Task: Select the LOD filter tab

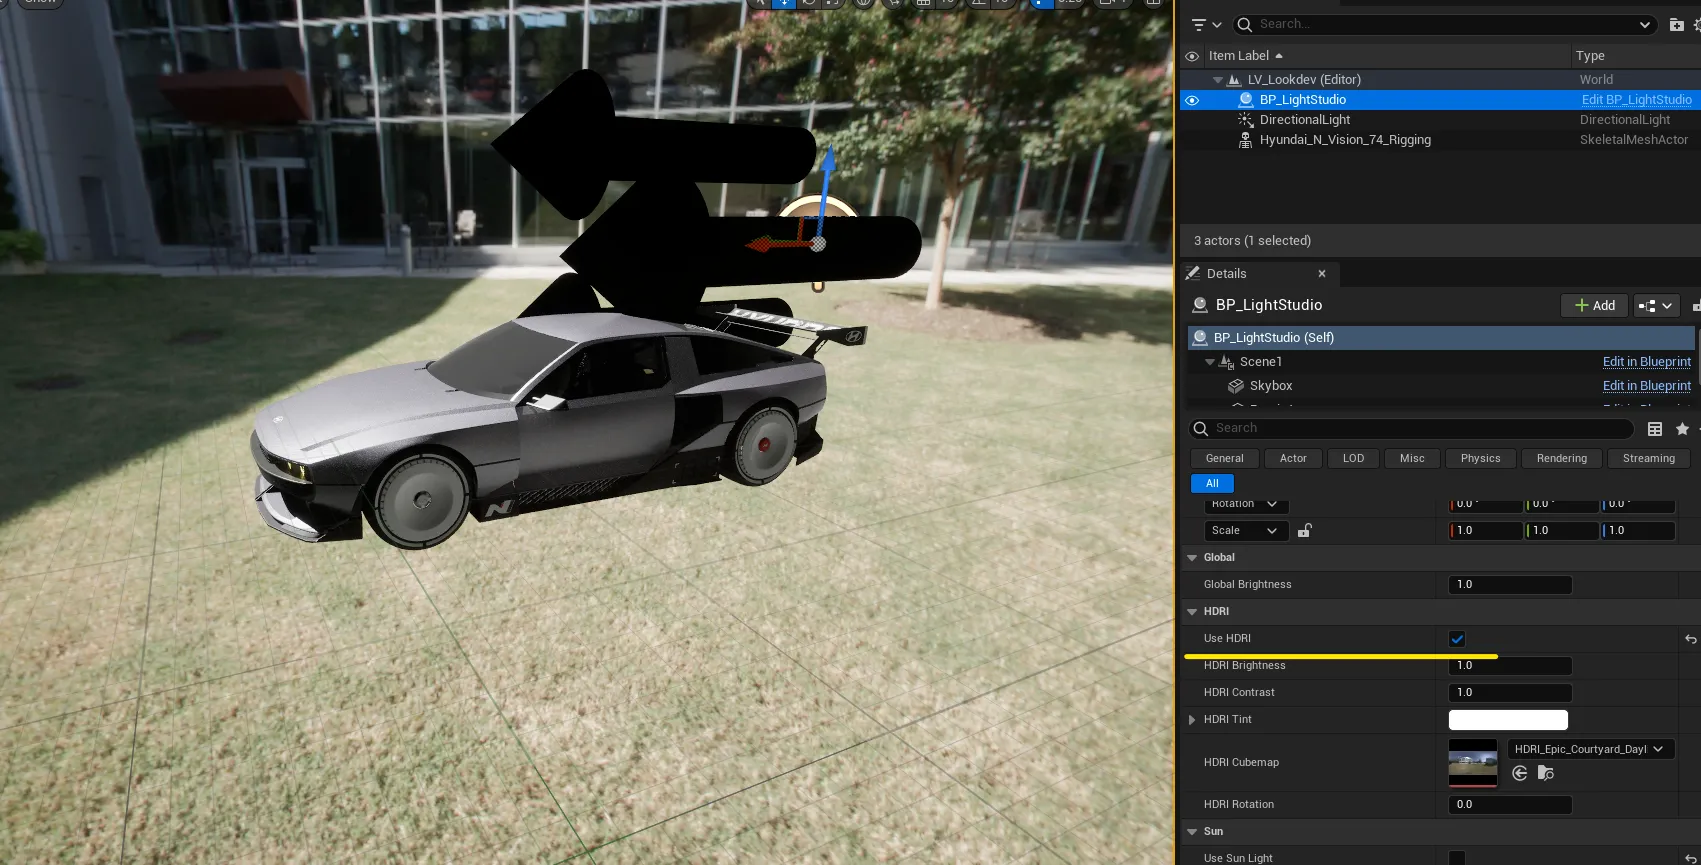Action: coord(1353,459)
